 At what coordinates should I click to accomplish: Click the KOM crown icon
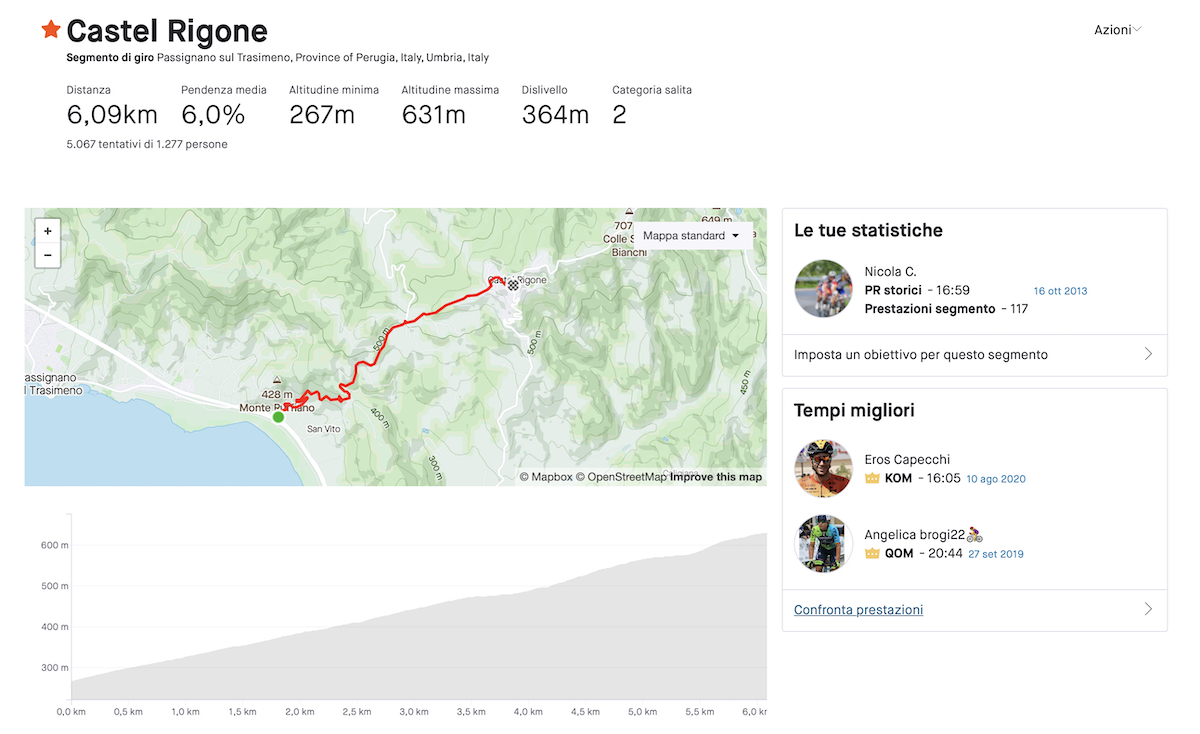872,479
